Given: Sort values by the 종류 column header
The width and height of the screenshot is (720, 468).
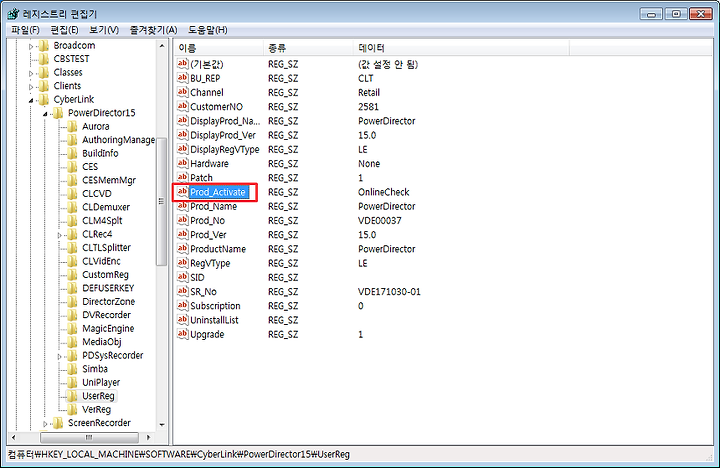Looking at the screenshot, I should tap(309, 48).
